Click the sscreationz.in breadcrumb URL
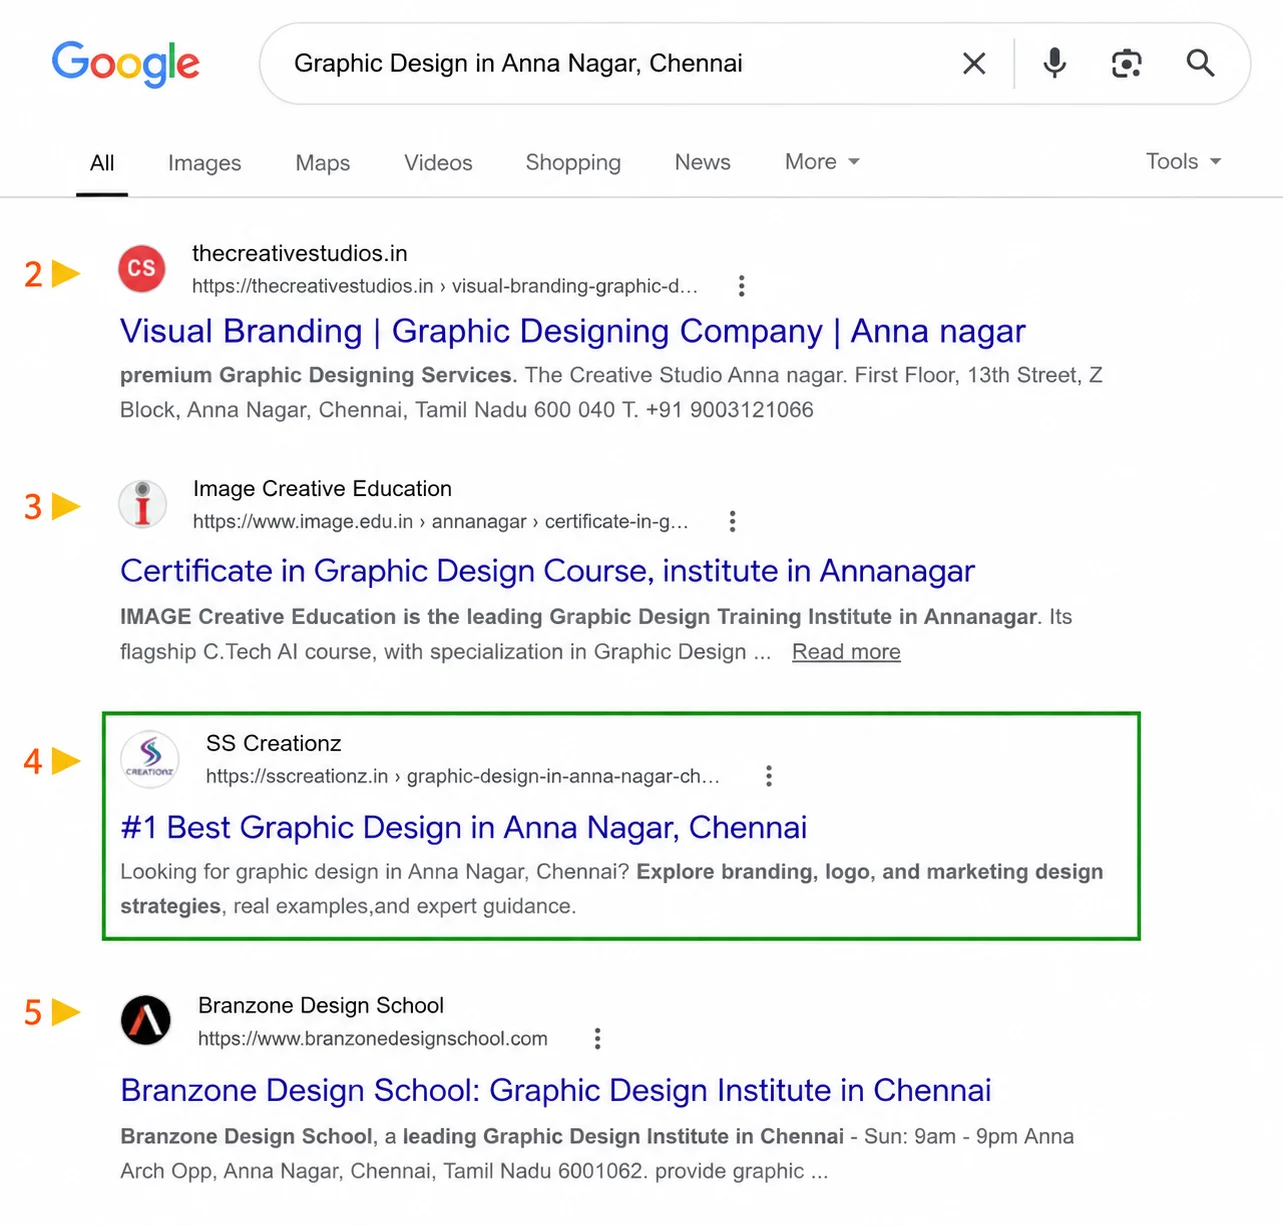Viewport: 1283px width, 1226px height. pos(462,776)
